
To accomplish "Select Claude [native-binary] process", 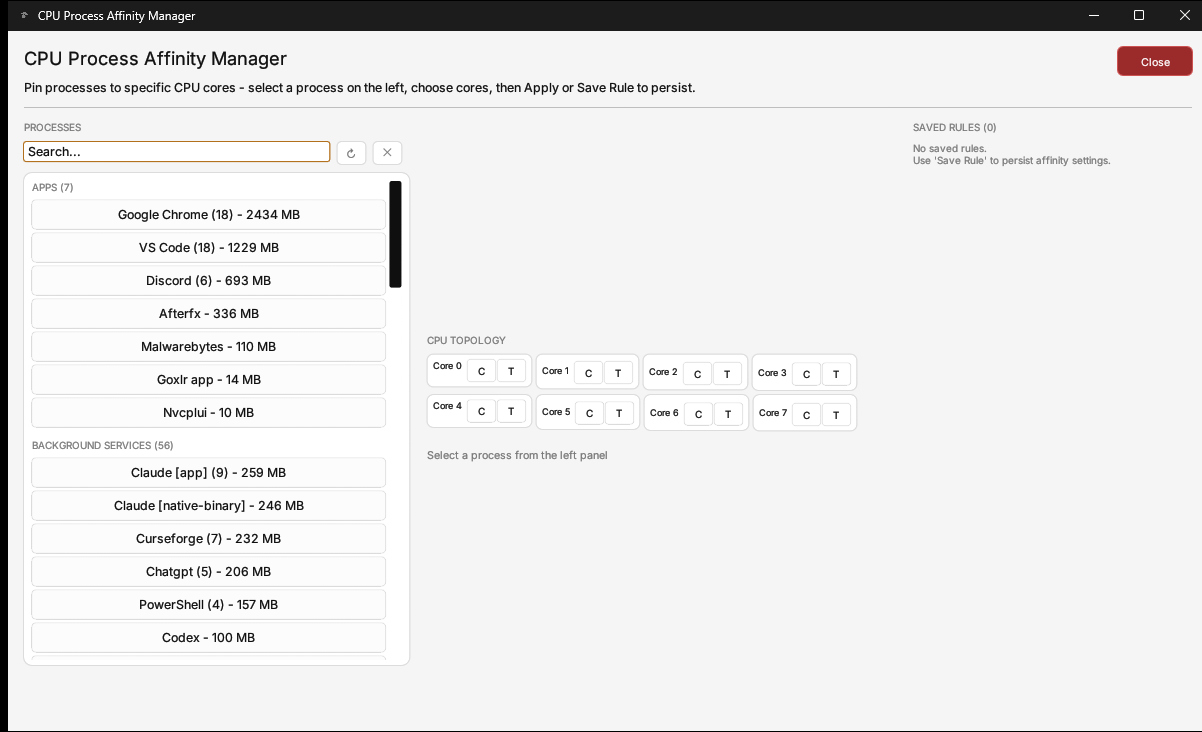I will pos(208,505).
